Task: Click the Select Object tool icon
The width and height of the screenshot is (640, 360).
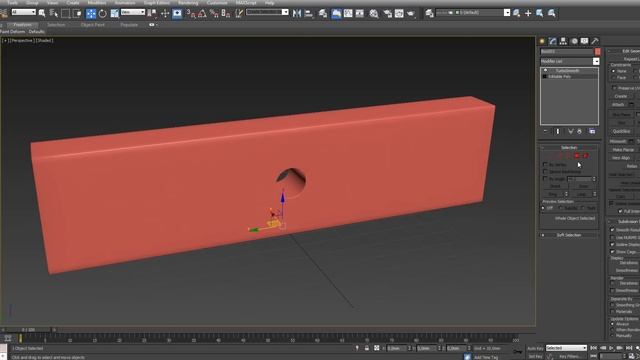Action: [42, 13]
